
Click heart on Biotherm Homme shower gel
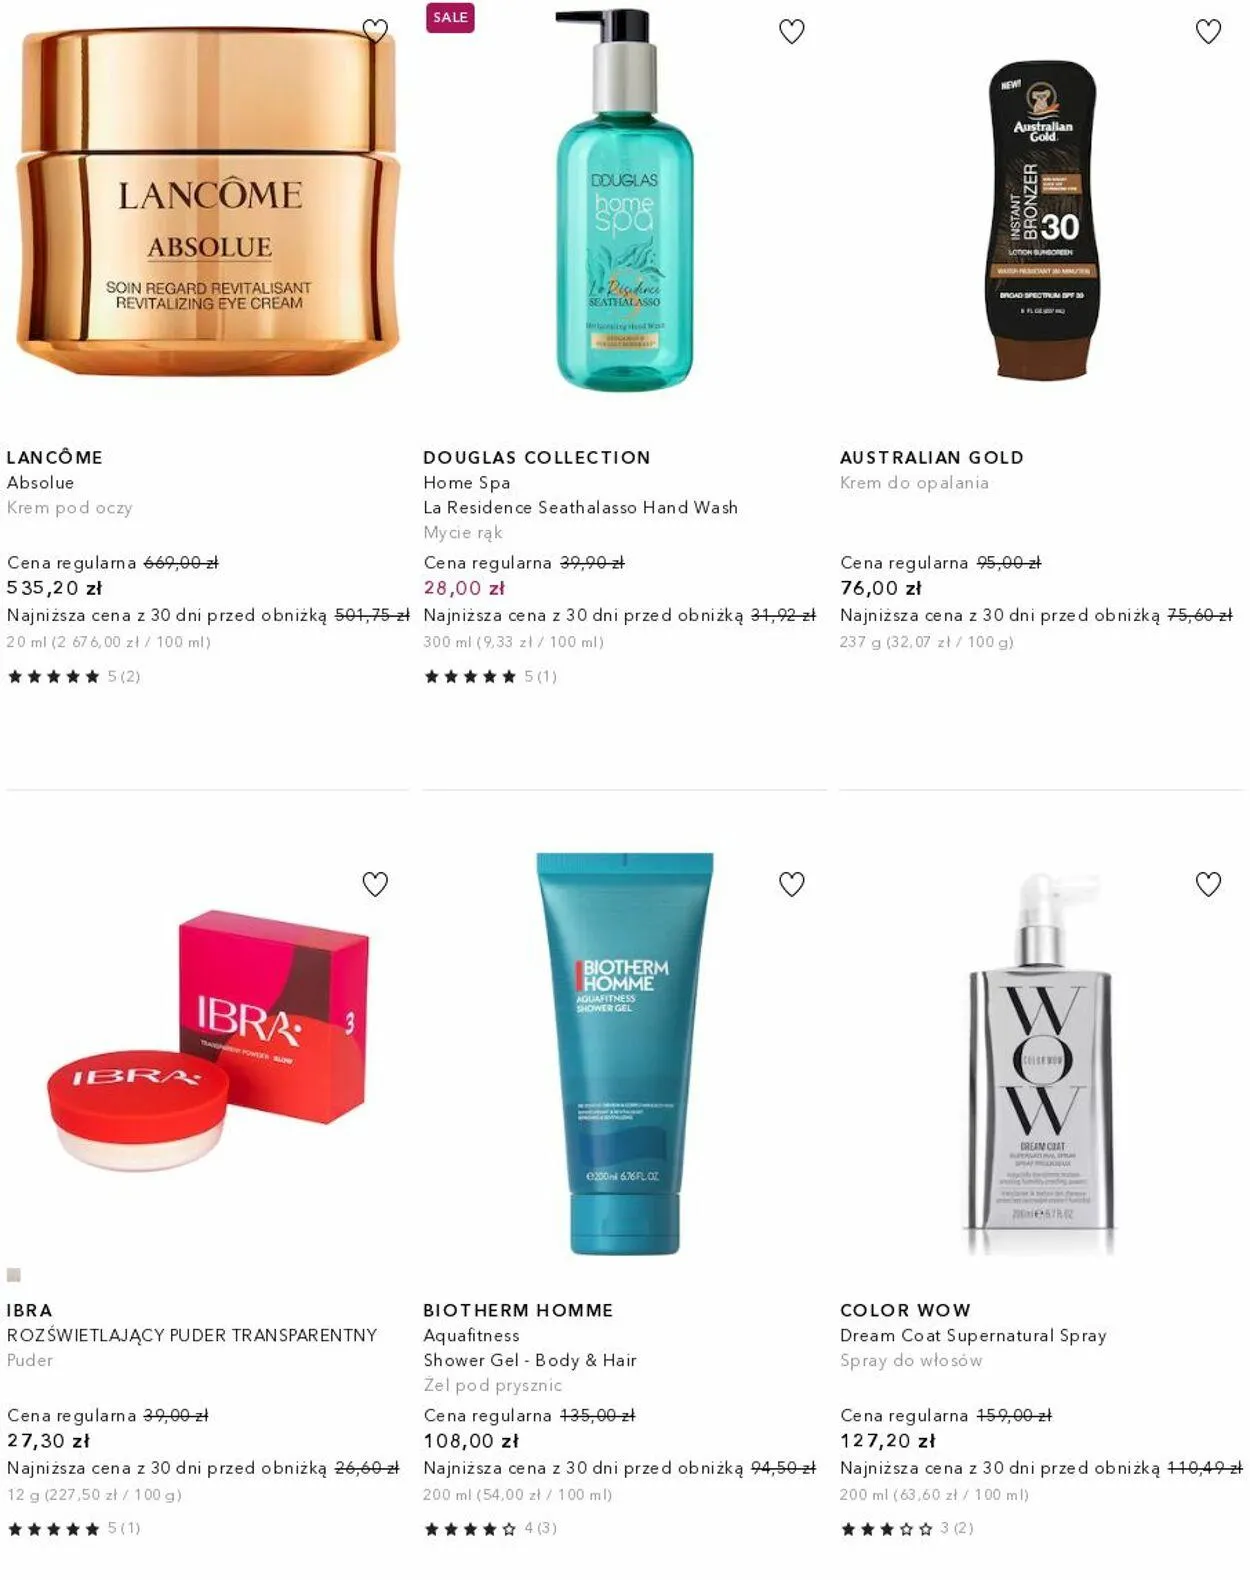pos(792,884)
